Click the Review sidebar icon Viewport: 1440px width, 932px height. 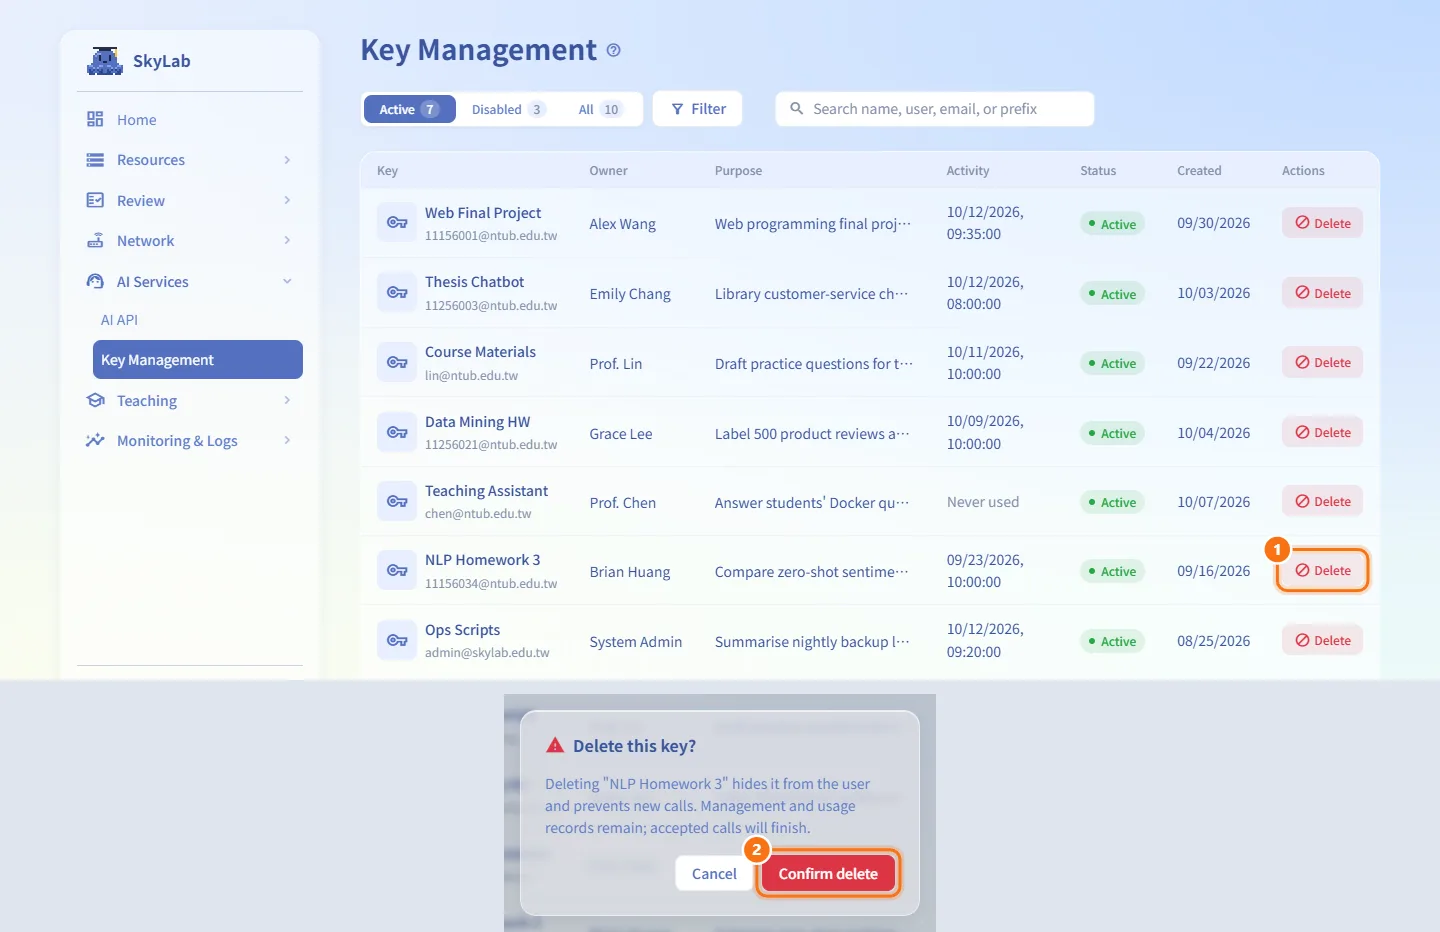(95, 200)
